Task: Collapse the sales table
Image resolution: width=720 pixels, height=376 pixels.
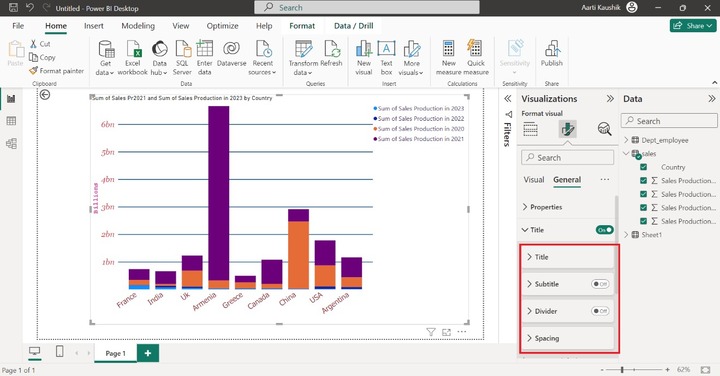Action: [x=626, y=153]
